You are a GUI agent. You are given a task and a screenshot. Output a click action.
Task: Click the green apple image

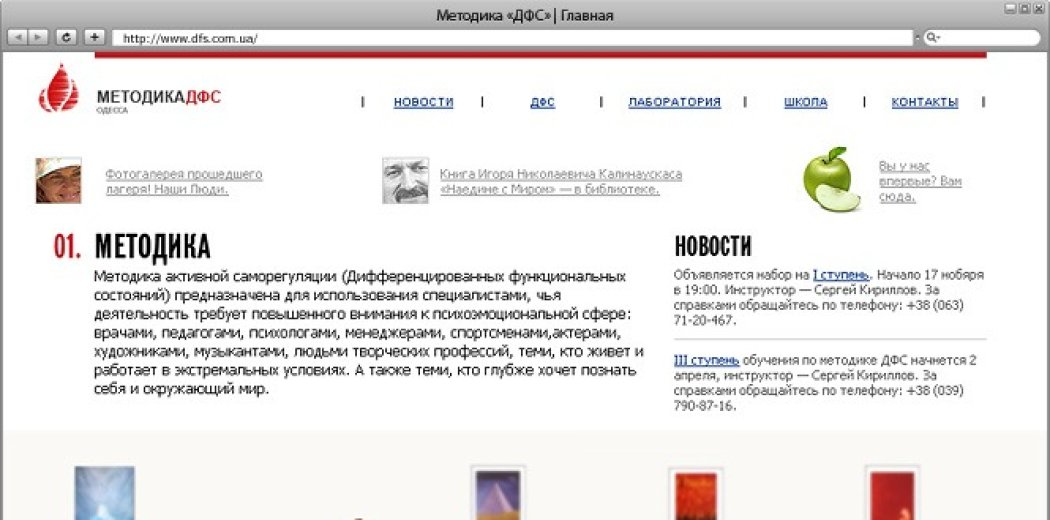tap(831, 180)
